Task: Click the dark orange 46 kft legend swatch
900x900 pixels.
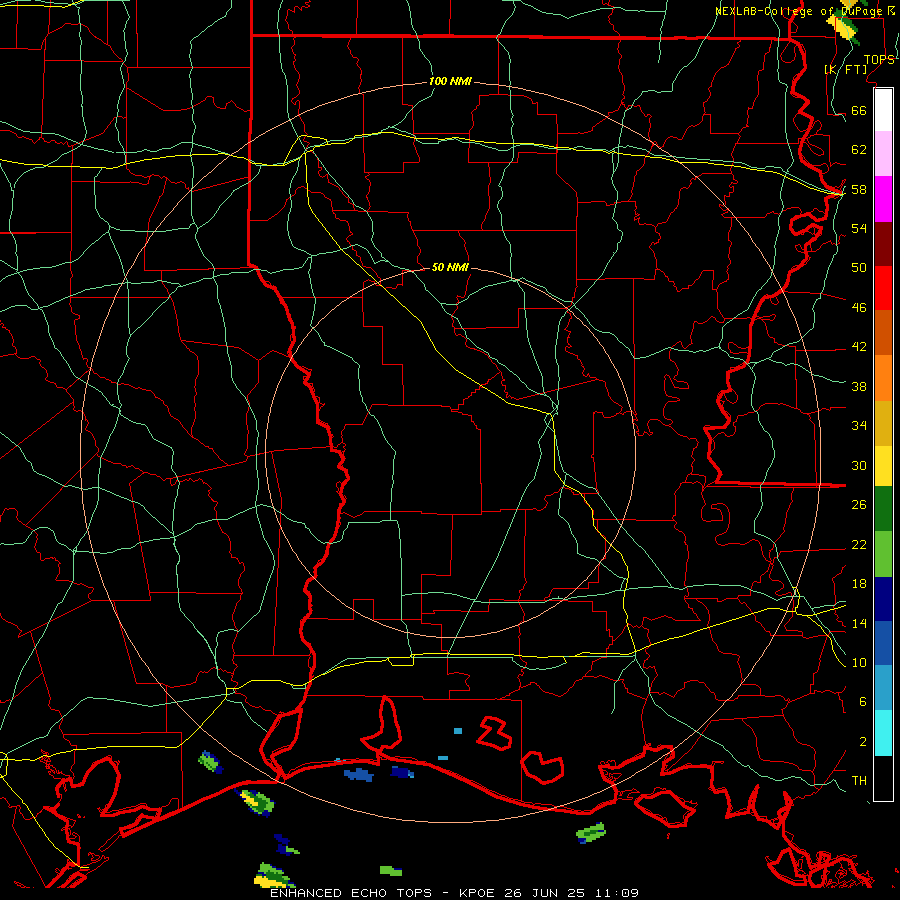Action: (883, 333)
